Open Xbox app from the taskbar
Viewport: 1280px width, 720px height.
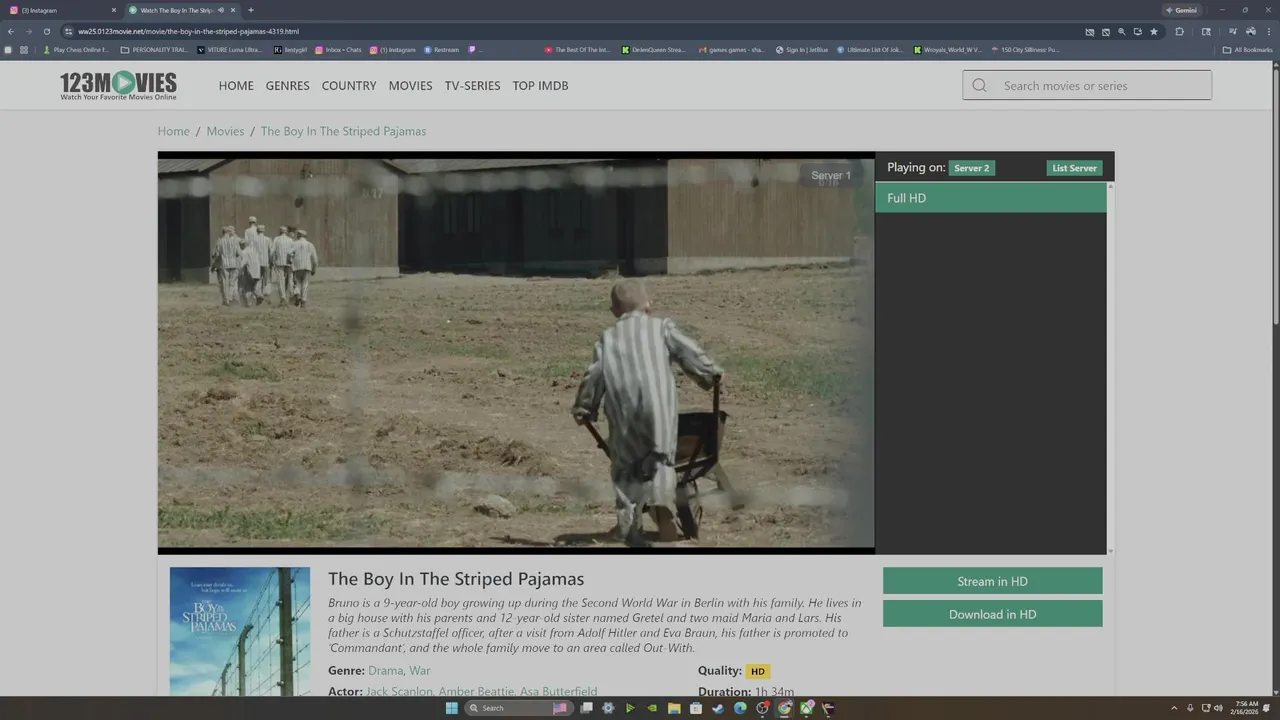pyautogui.click(x=806, y=708)
